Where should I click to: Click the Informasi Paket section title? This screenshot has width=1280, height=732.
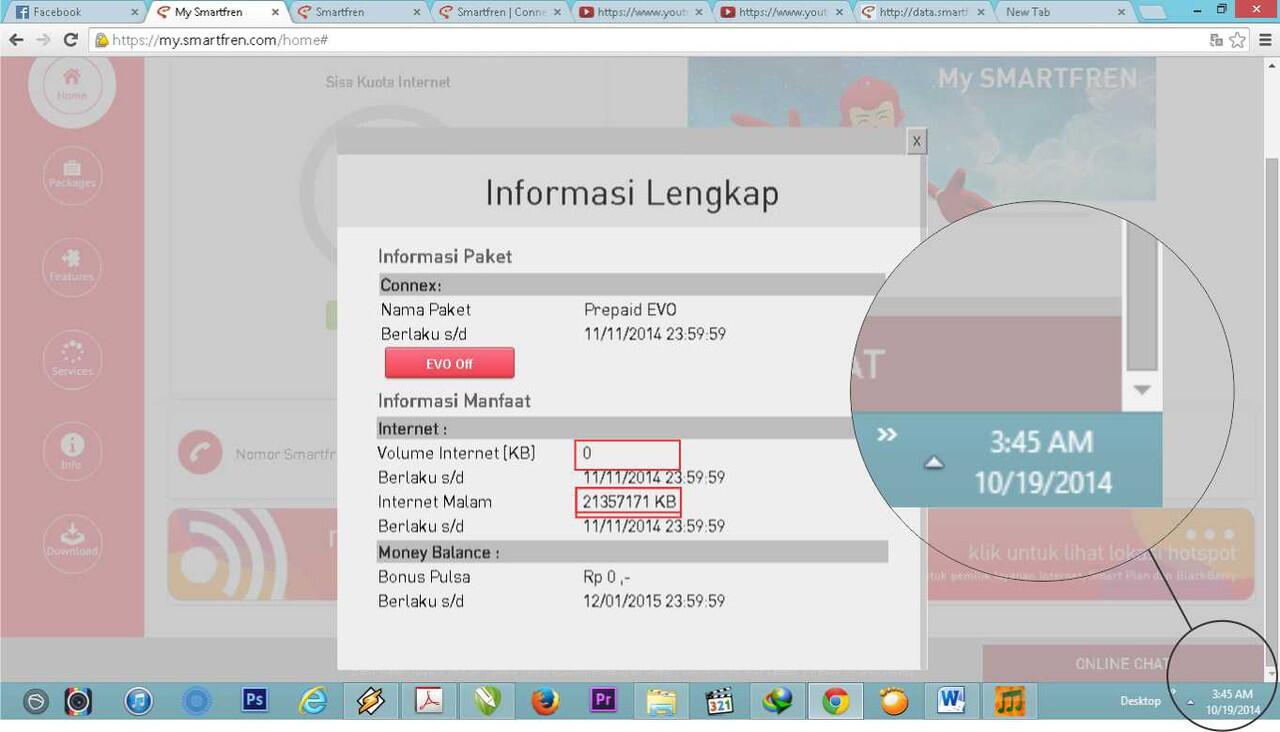click(x=445, y=256)
